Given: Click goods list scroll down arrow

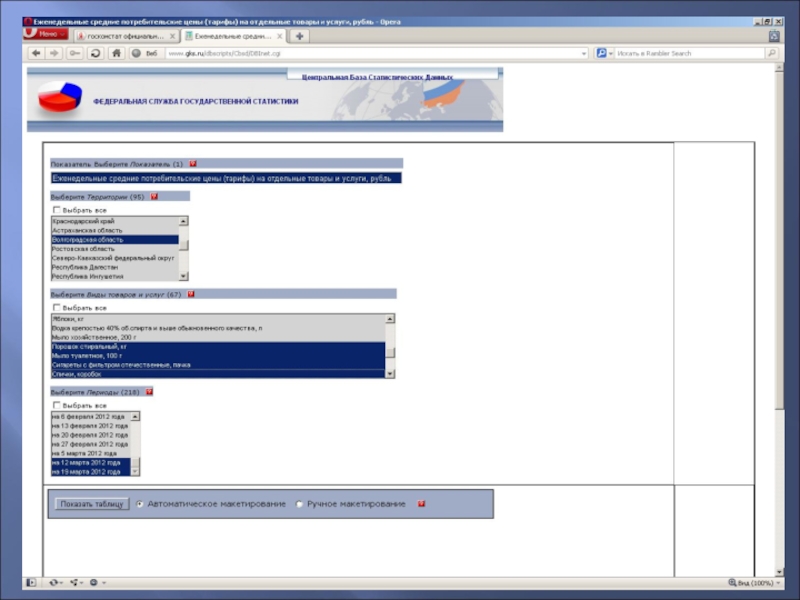Looking at the screenshot, I should coord(390,373).
